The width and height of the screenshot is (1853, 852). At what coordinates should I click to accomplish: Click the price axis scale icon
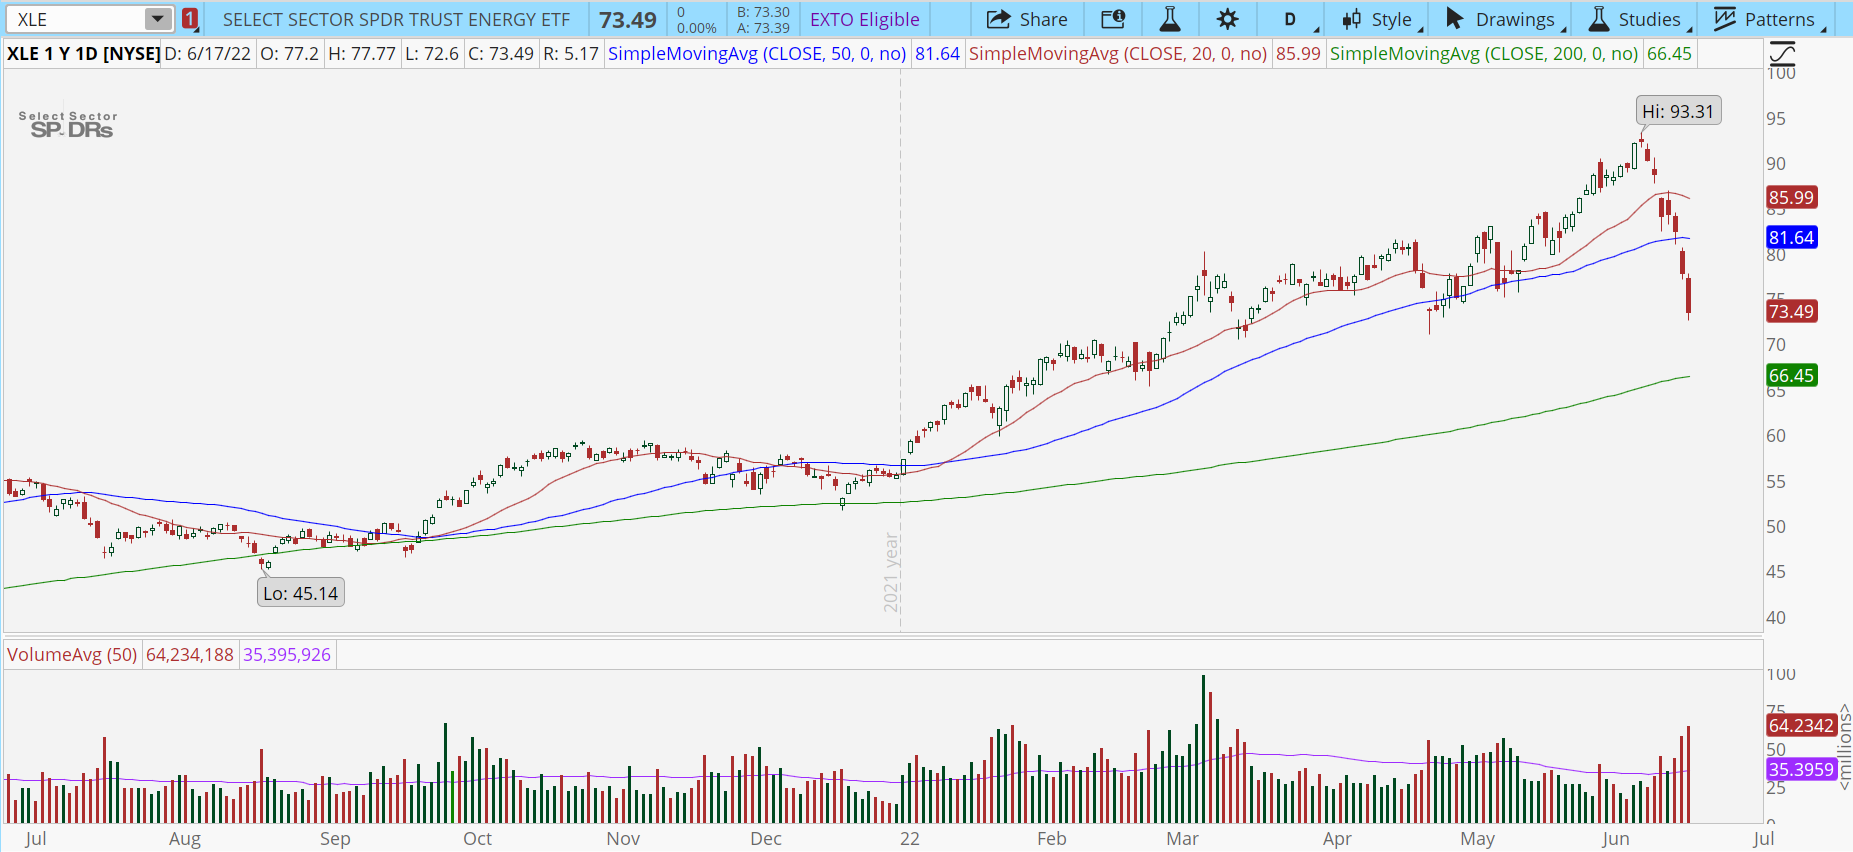click(1782, 54)
